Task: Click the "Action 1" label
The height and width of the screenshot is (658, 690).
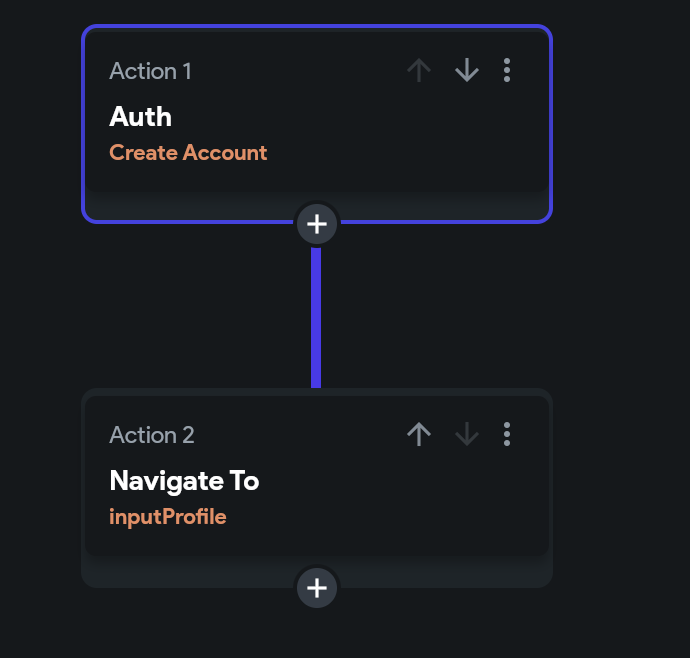Action: pyautogui.click(x=150, y=71)
